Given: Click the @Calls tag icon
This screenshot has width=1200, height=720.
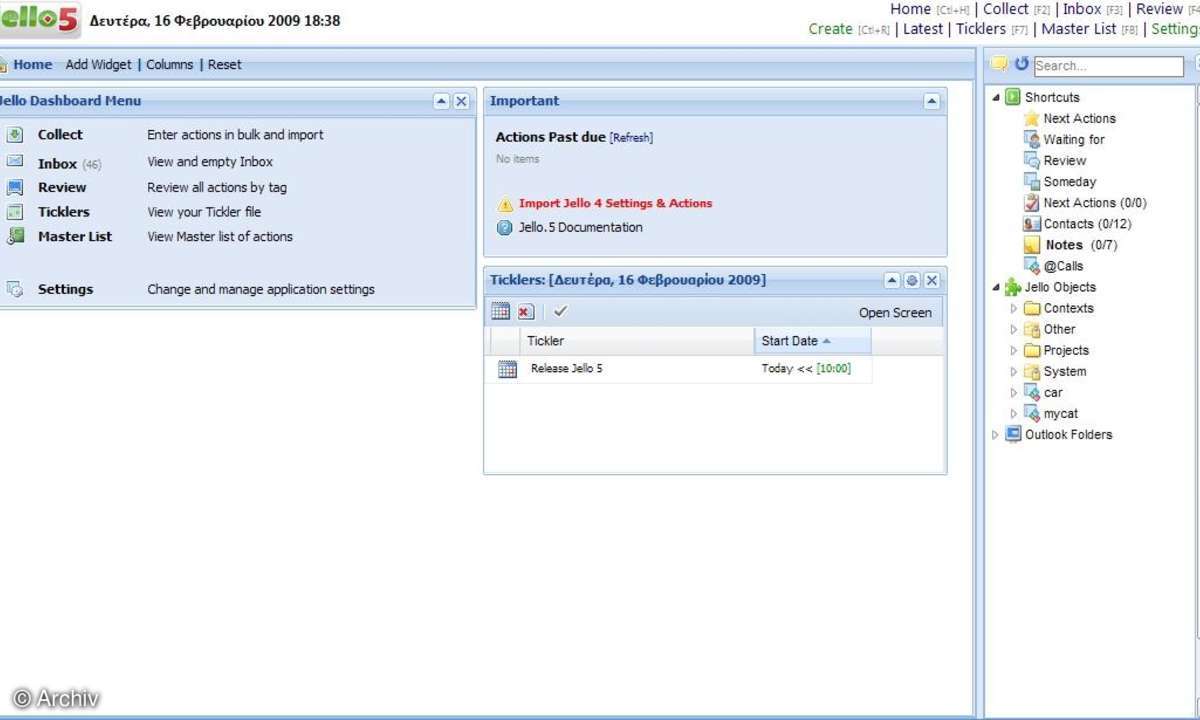Looking at the screenshot, I should pyautogui.click(x=1032, y=266).
